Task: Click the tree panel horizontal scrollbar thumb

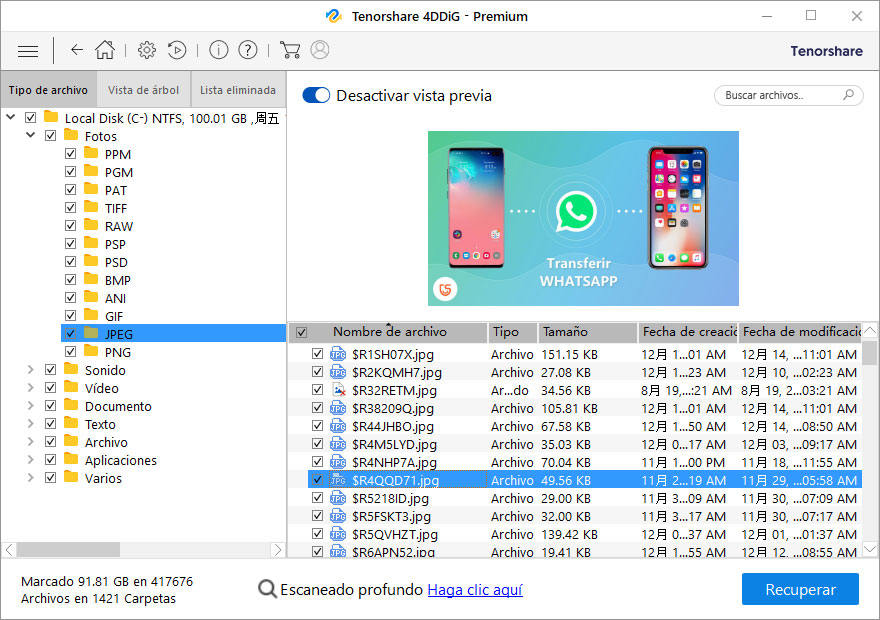Action: point(68,550)
